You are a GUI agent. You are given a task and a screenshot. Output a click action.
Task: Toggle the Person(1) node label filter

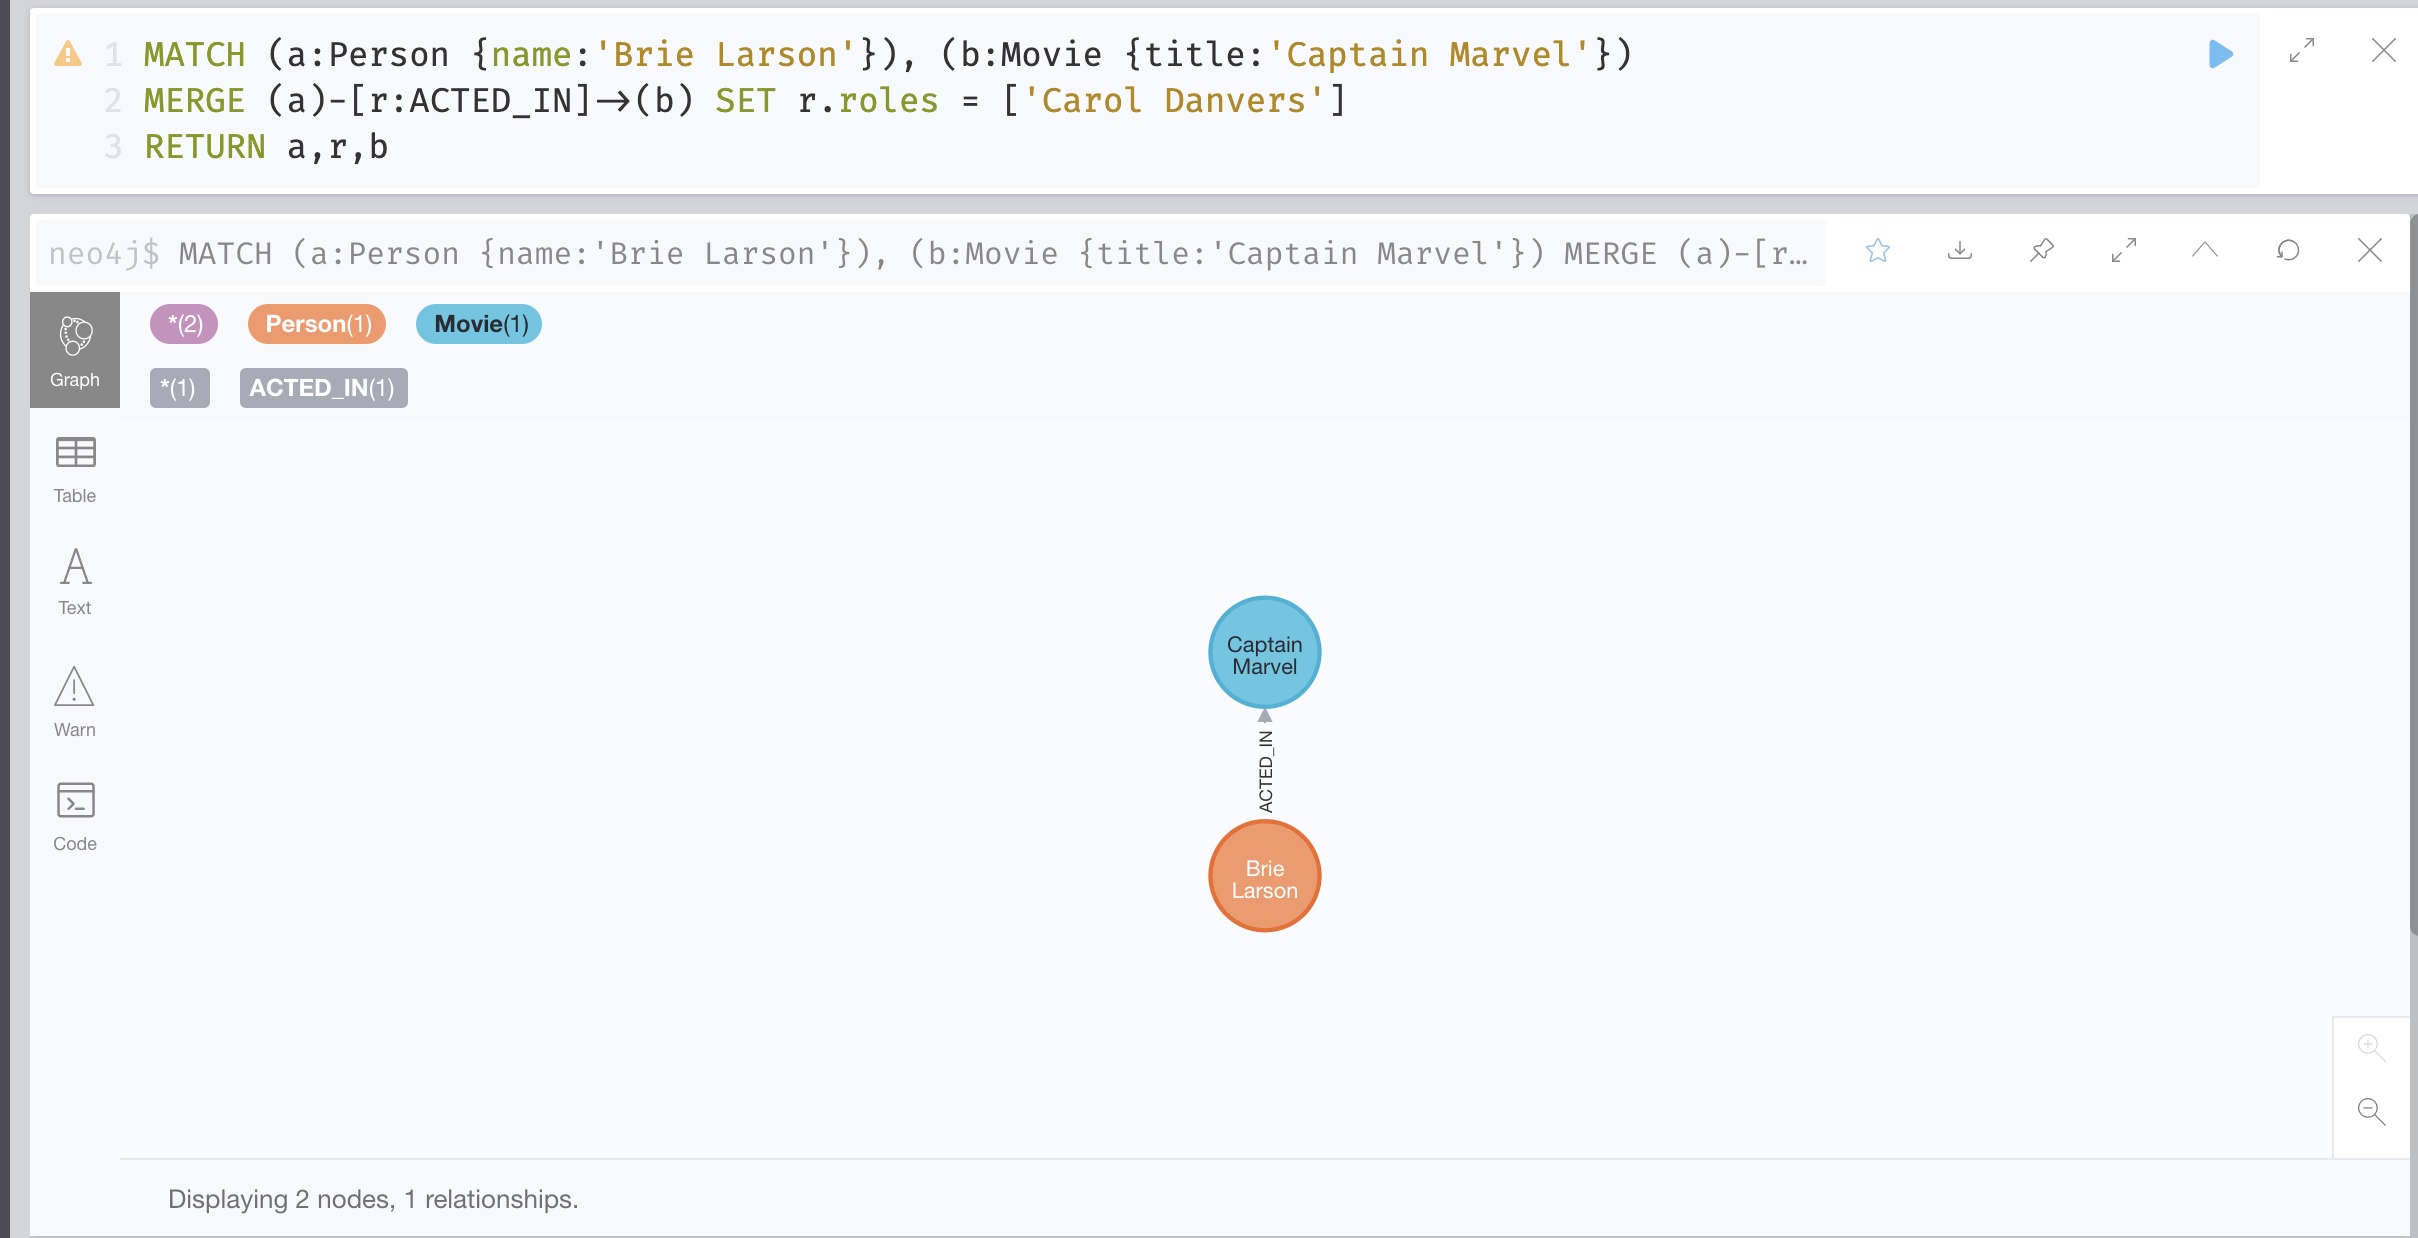[x=316, y=322]
